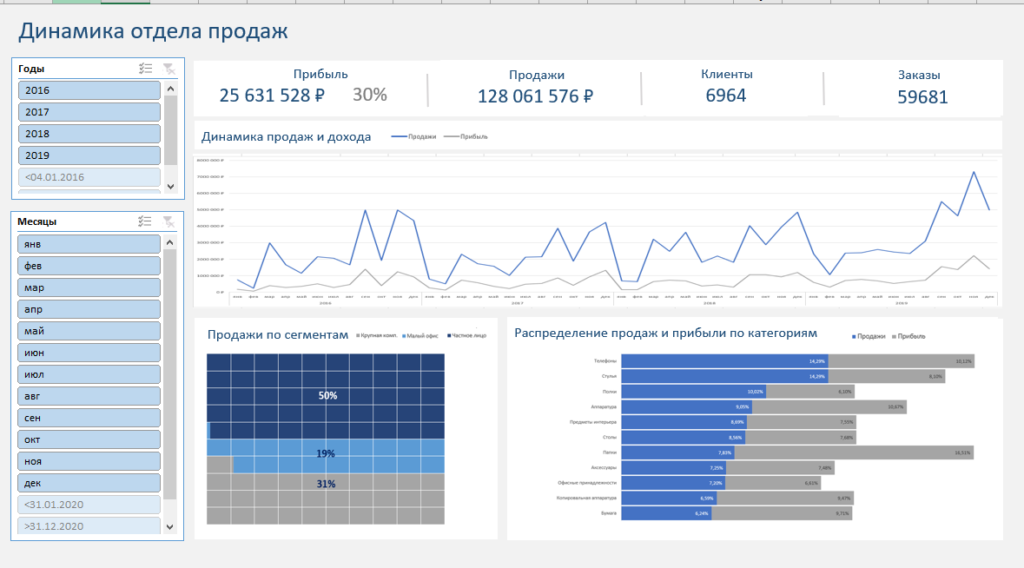Toggle the 2016 year filter

pyautogui.click(x=89, y=90)
